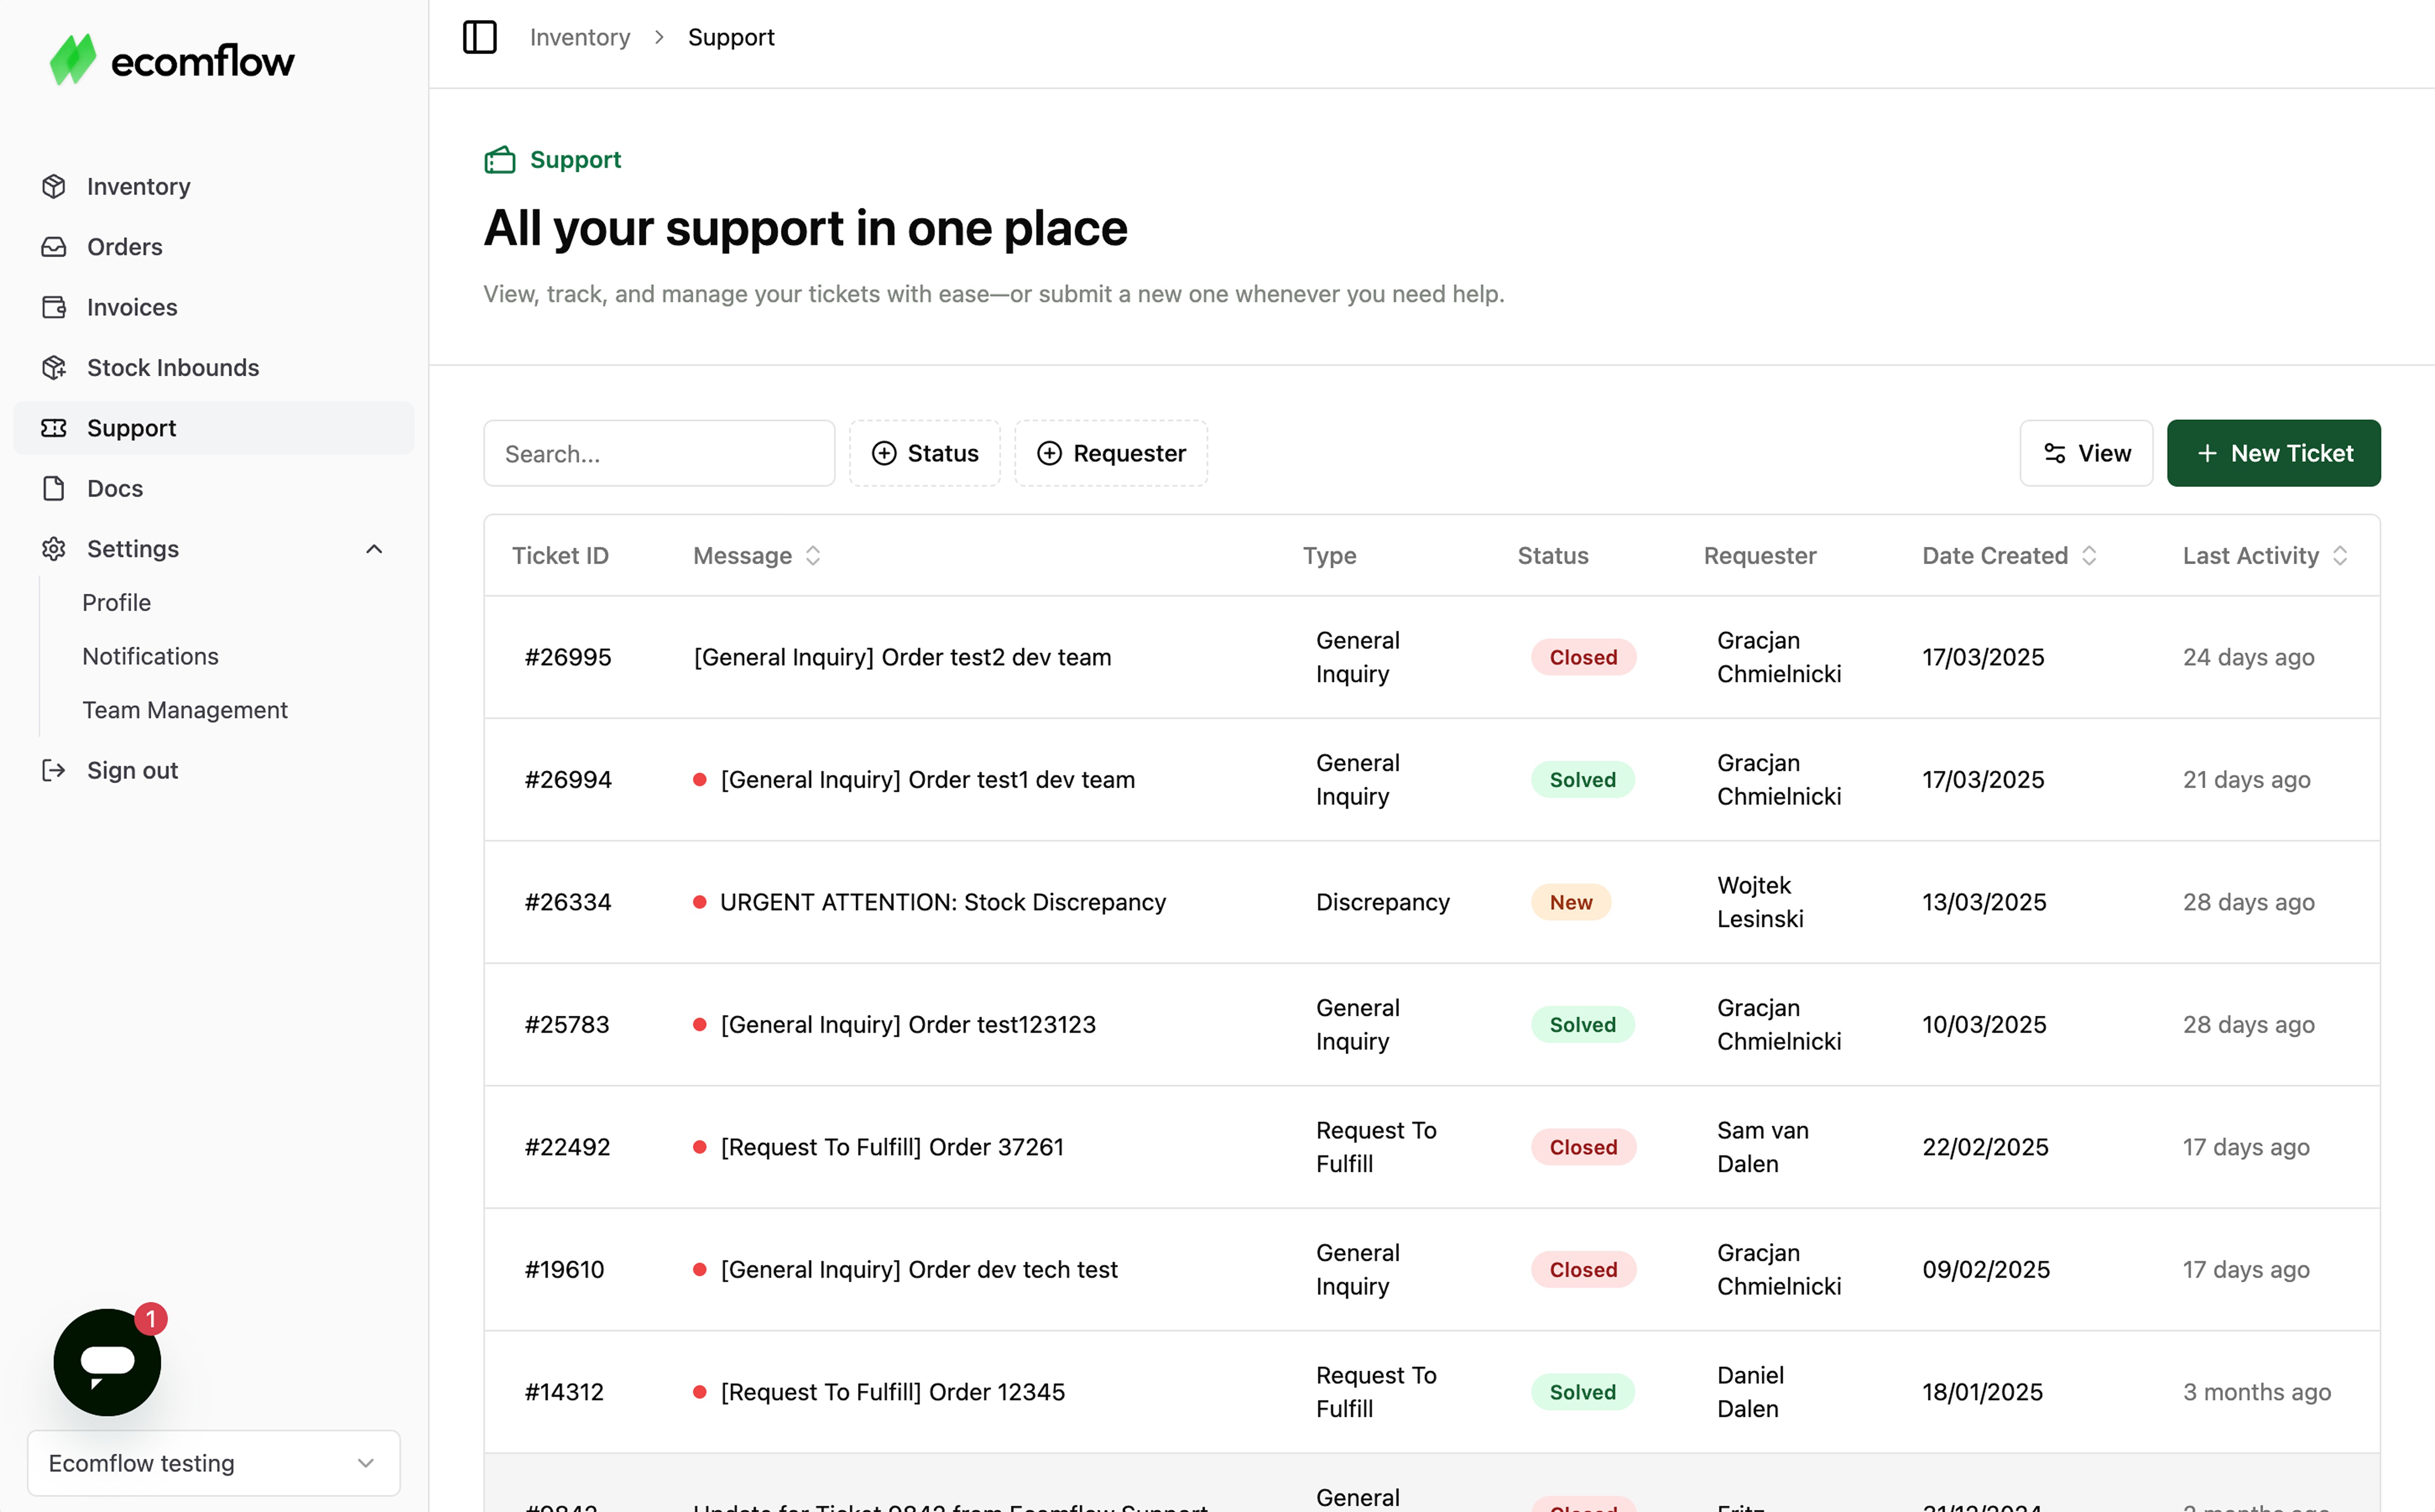Sort tickets by Date Created column
This screenshot has height=1512, width=2435.
(2009, 555)
